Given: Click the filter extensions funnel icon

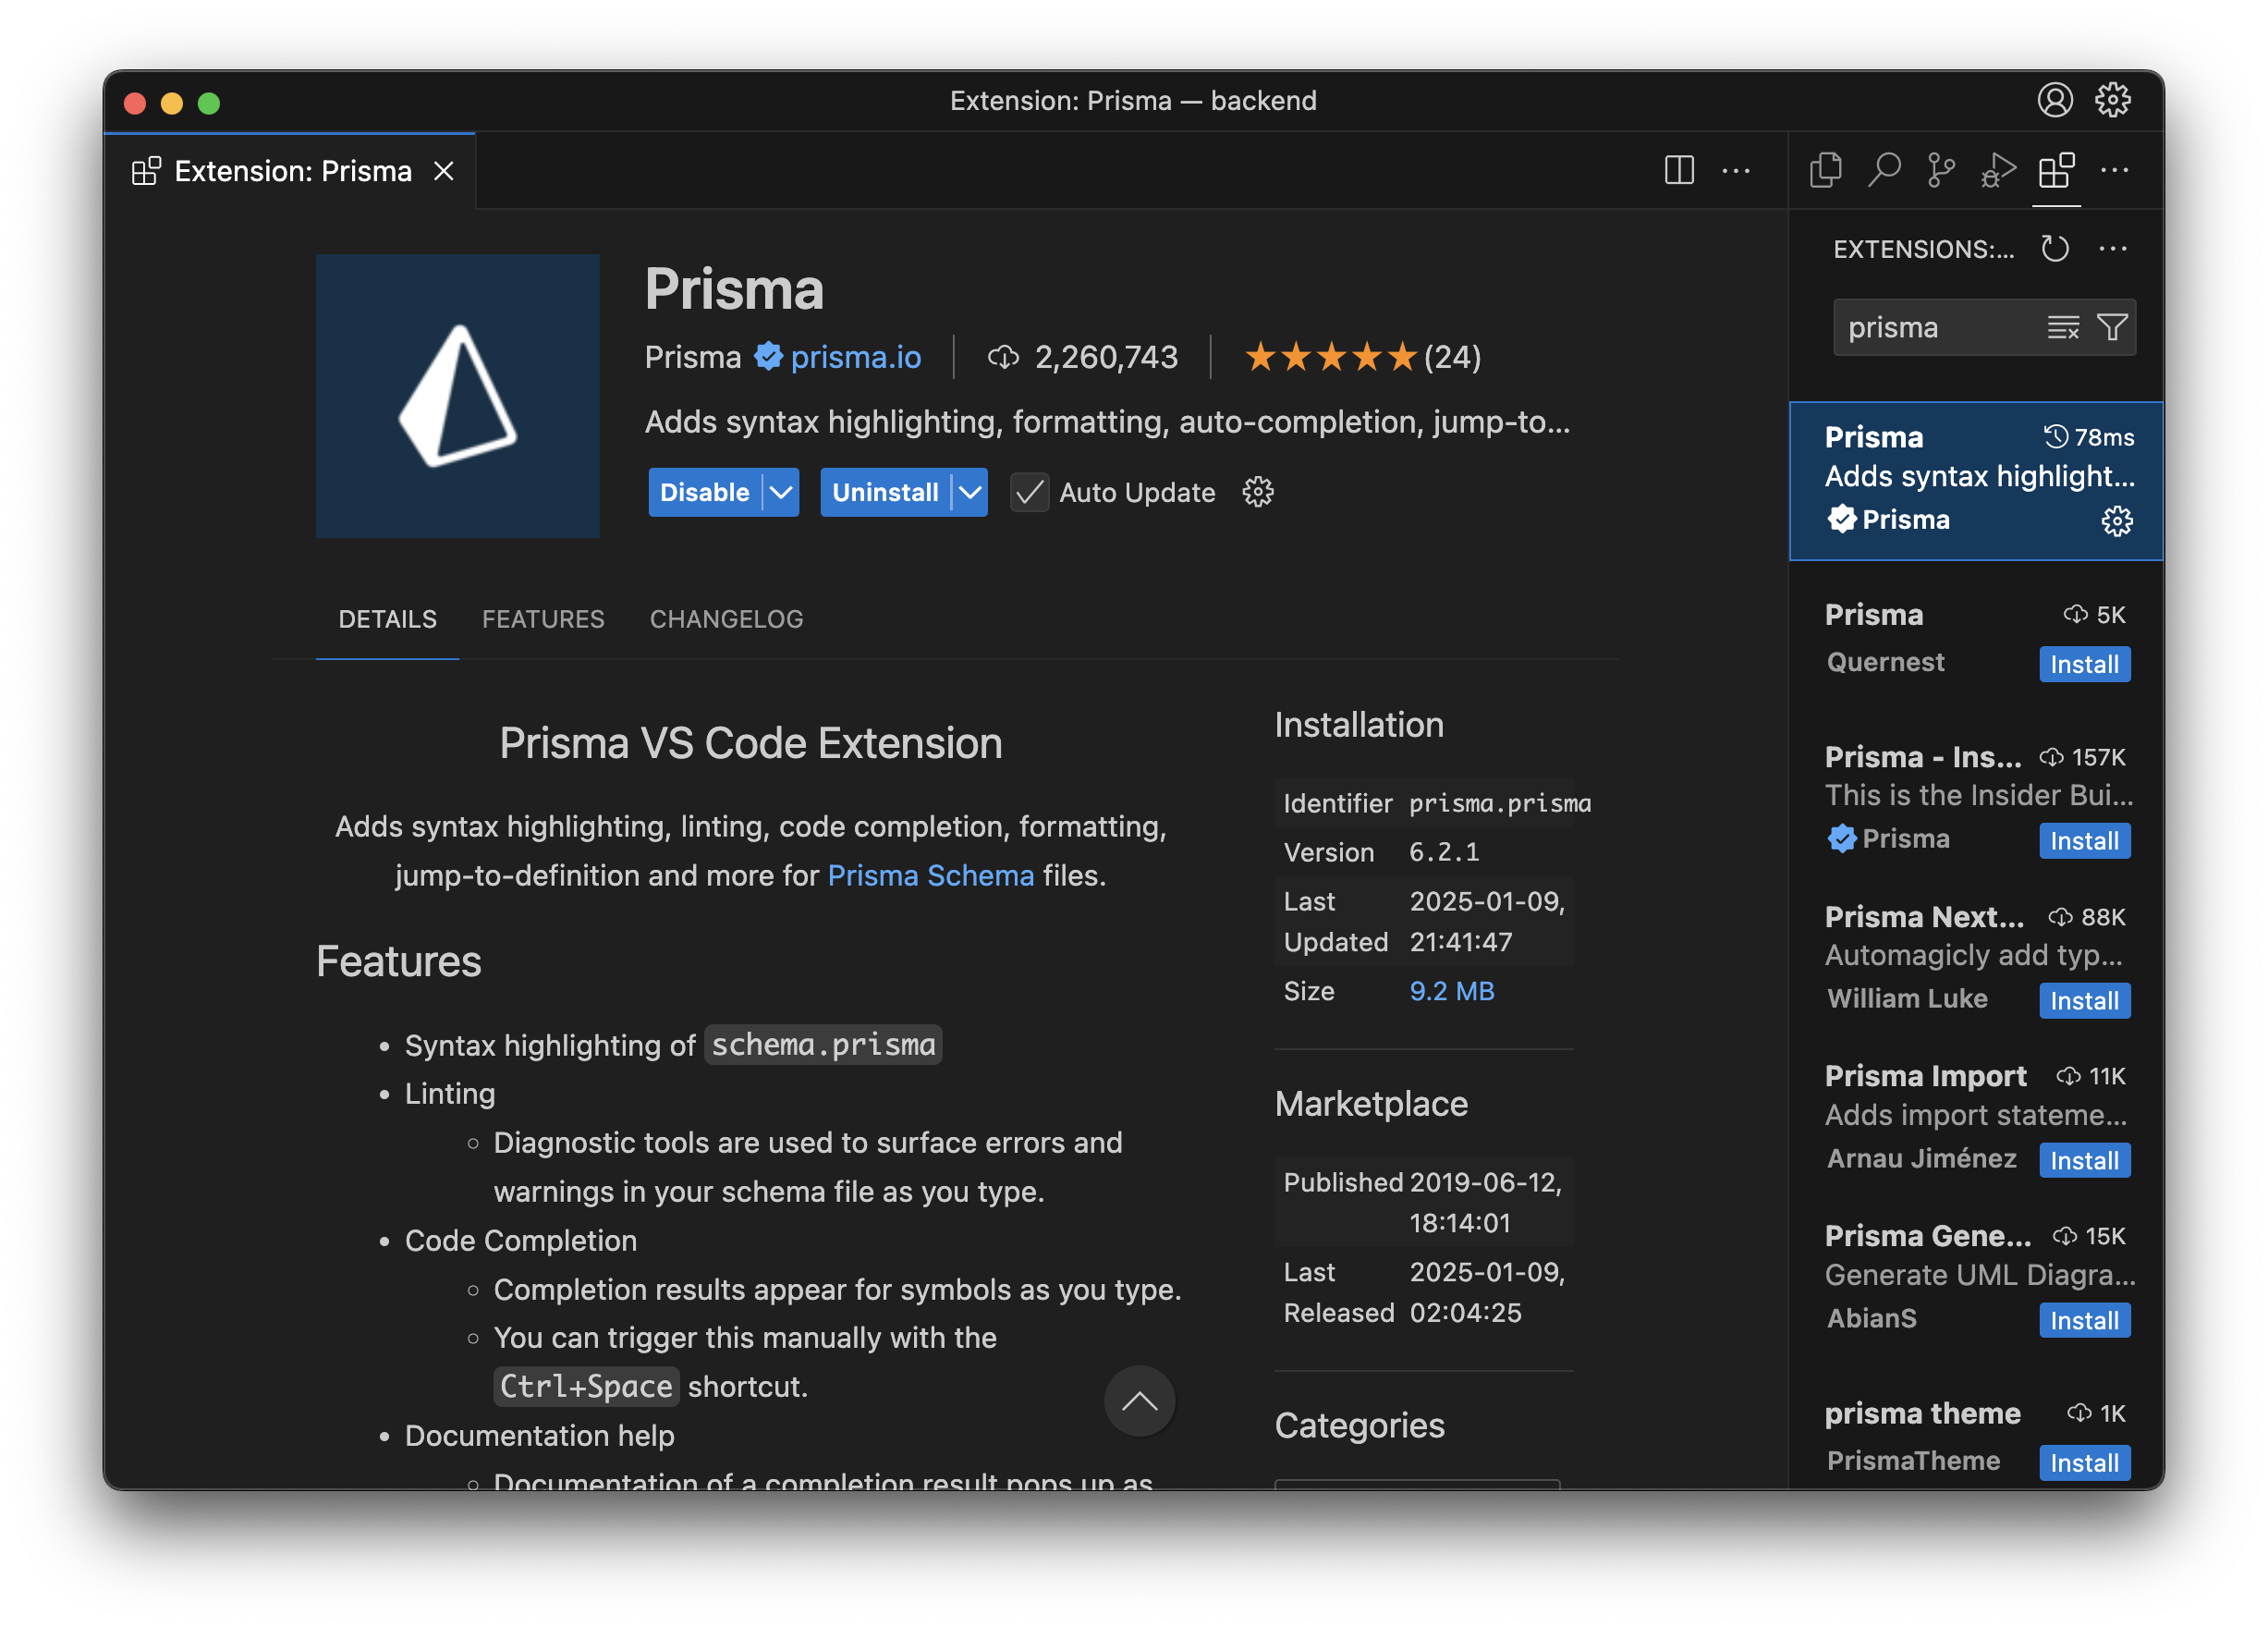Looking at the screenshot, I should (2112, 327).
